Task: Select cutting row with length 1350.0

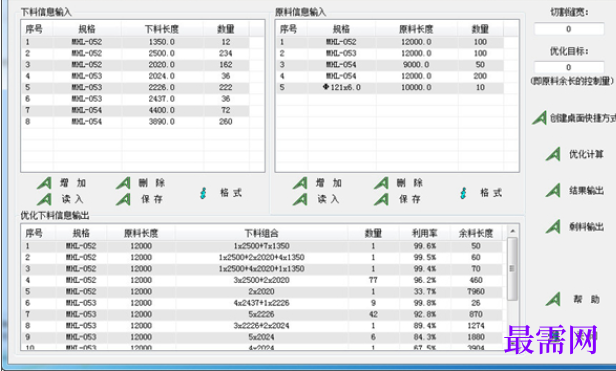Action: 136,42
